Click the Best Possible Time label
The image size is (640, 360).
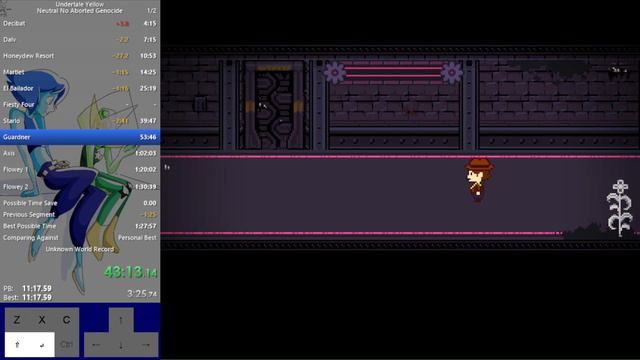coord(29,226)
